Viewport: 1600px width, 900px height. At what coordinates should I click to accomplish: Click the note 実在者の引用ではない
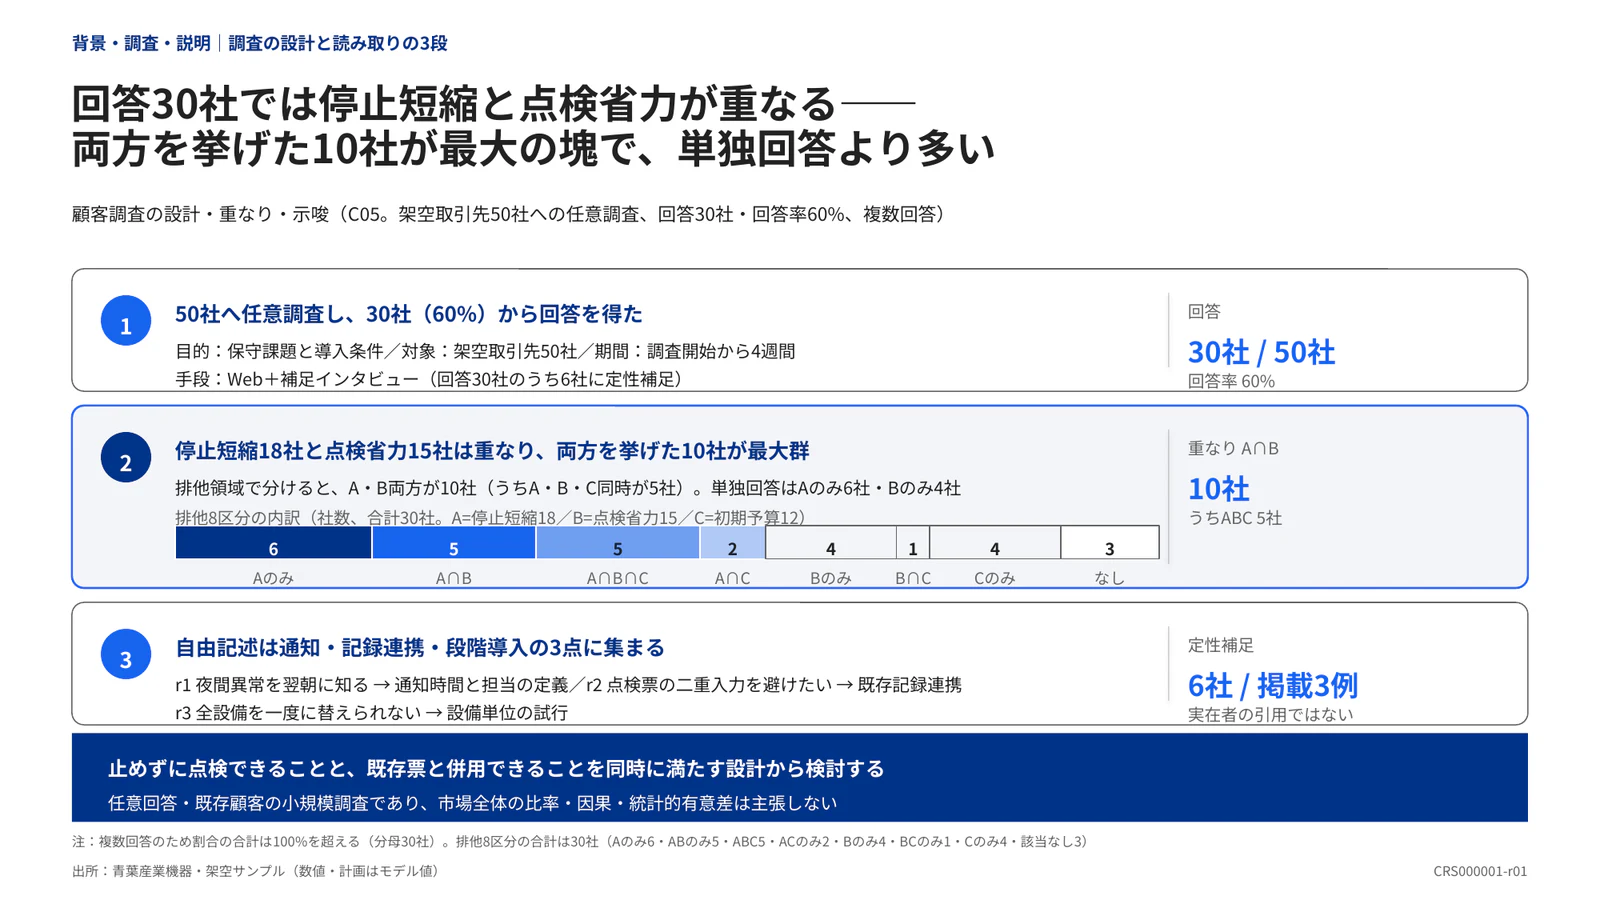click(x=1270, y=715)
